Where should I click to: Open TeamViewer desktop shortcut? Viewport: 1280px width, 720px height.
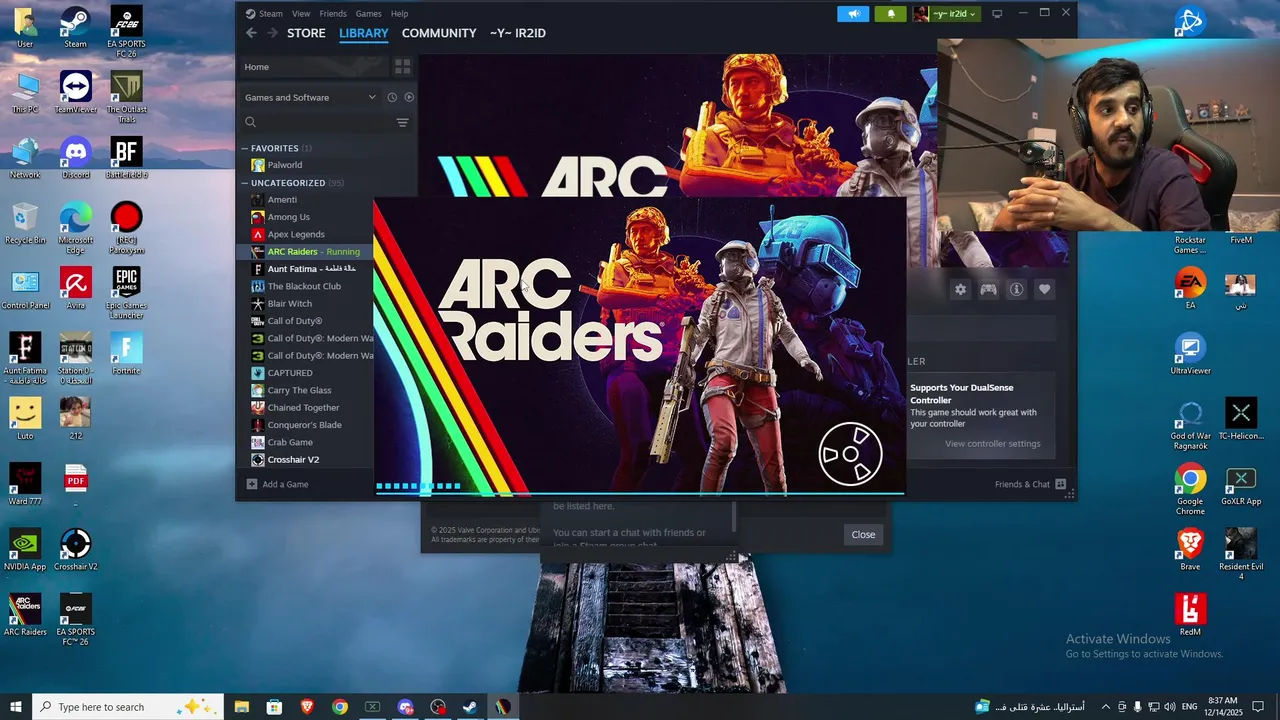click(76, 93)
